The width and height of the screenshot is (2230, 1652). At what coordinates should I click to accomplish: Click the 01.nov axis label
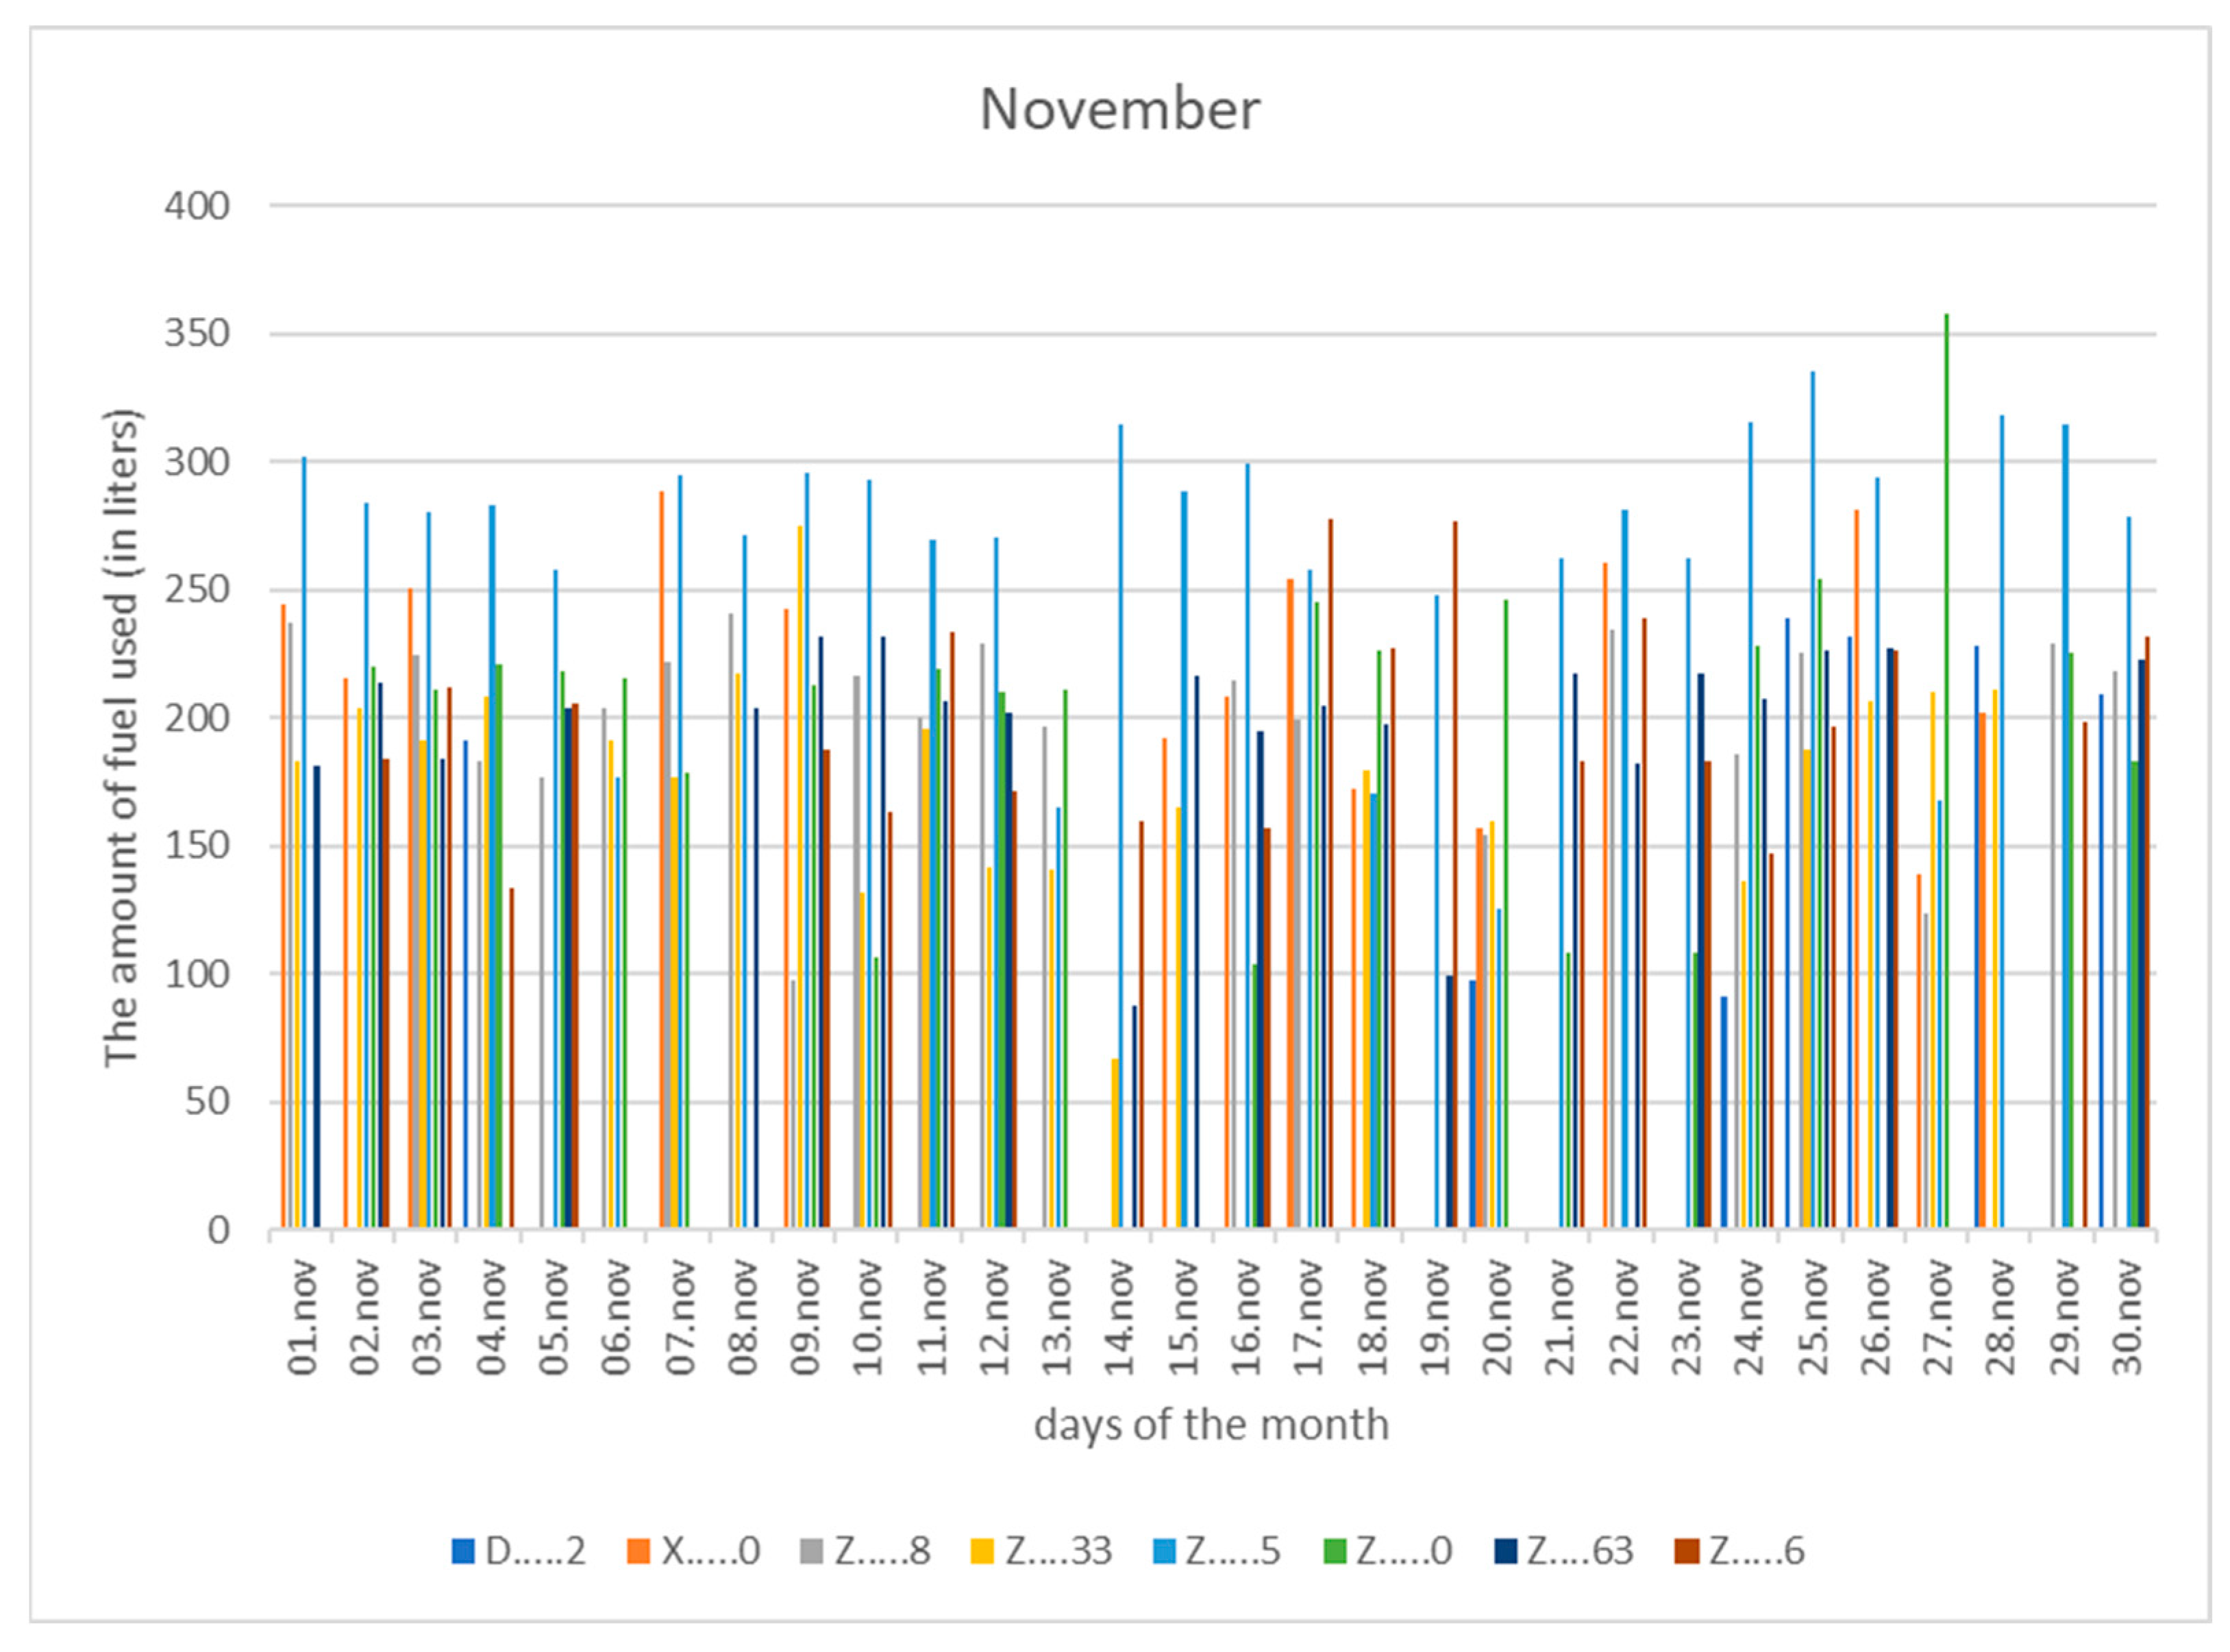(303, 1318)
